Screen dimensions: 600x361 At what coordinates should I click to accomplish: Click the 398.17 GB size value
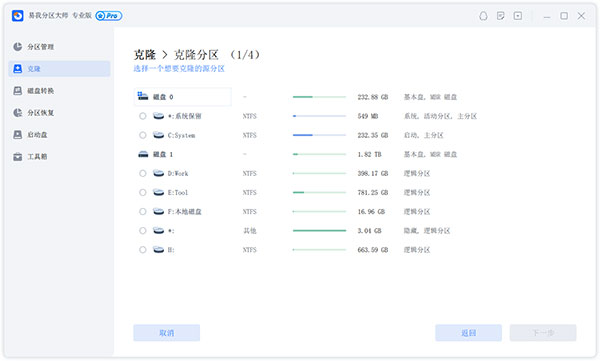tap(373, 173)
